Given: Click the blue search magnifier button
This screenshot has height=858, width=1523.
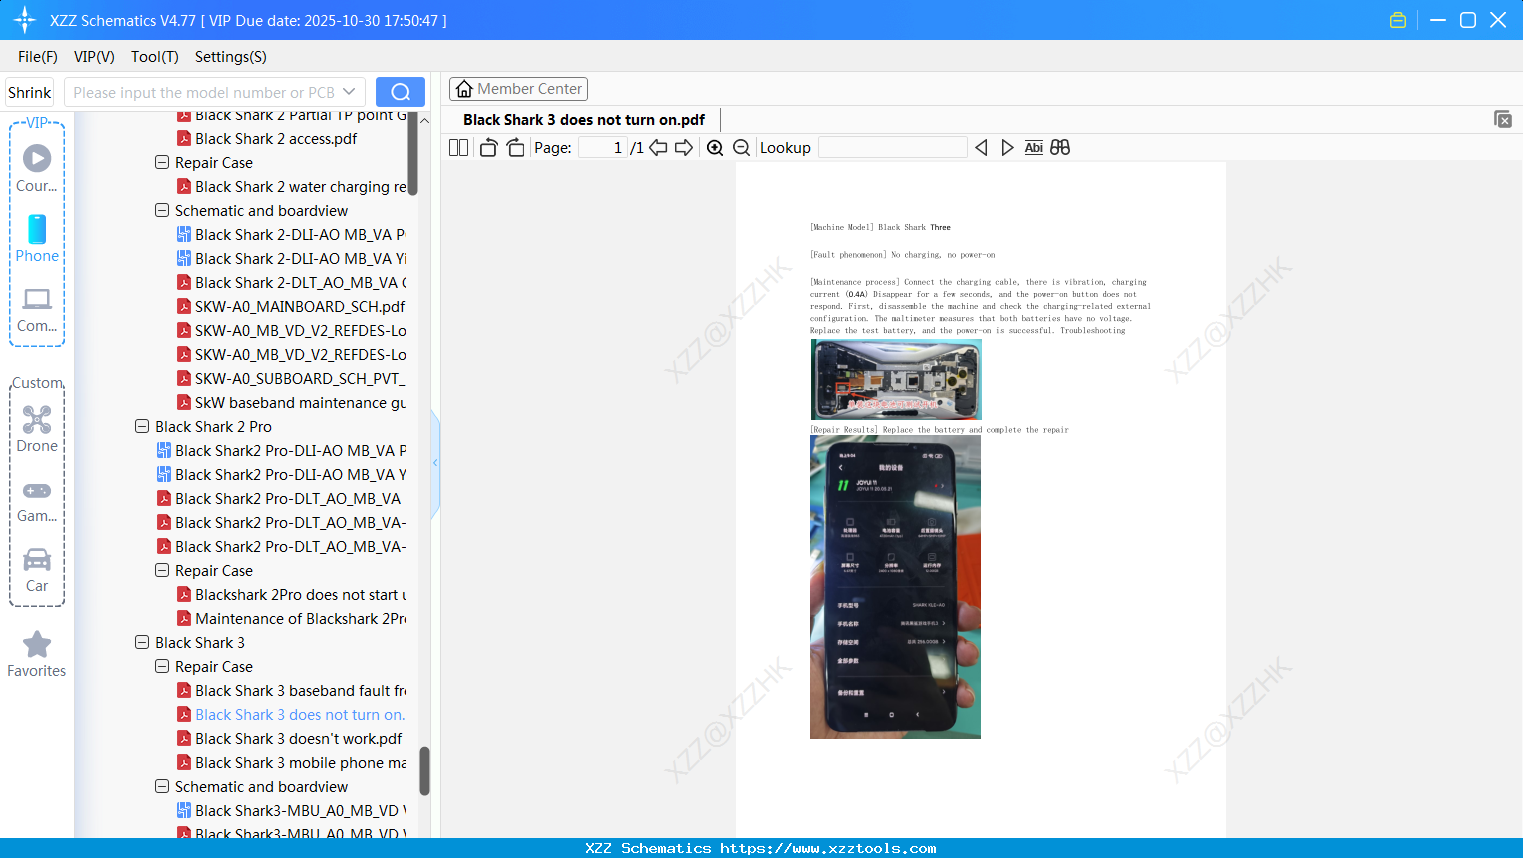Looking at the screenshot, I should 400,92.
